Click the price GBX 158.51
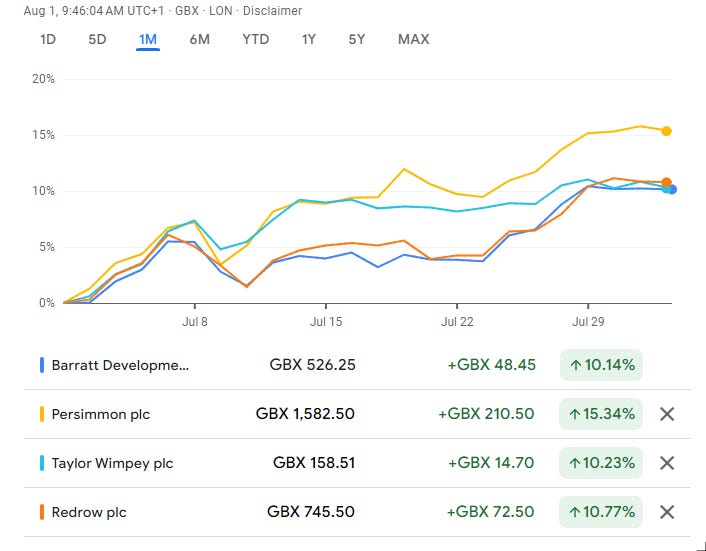Image resolution: width=706 pixels, height=551 pixels. point(314,463)
